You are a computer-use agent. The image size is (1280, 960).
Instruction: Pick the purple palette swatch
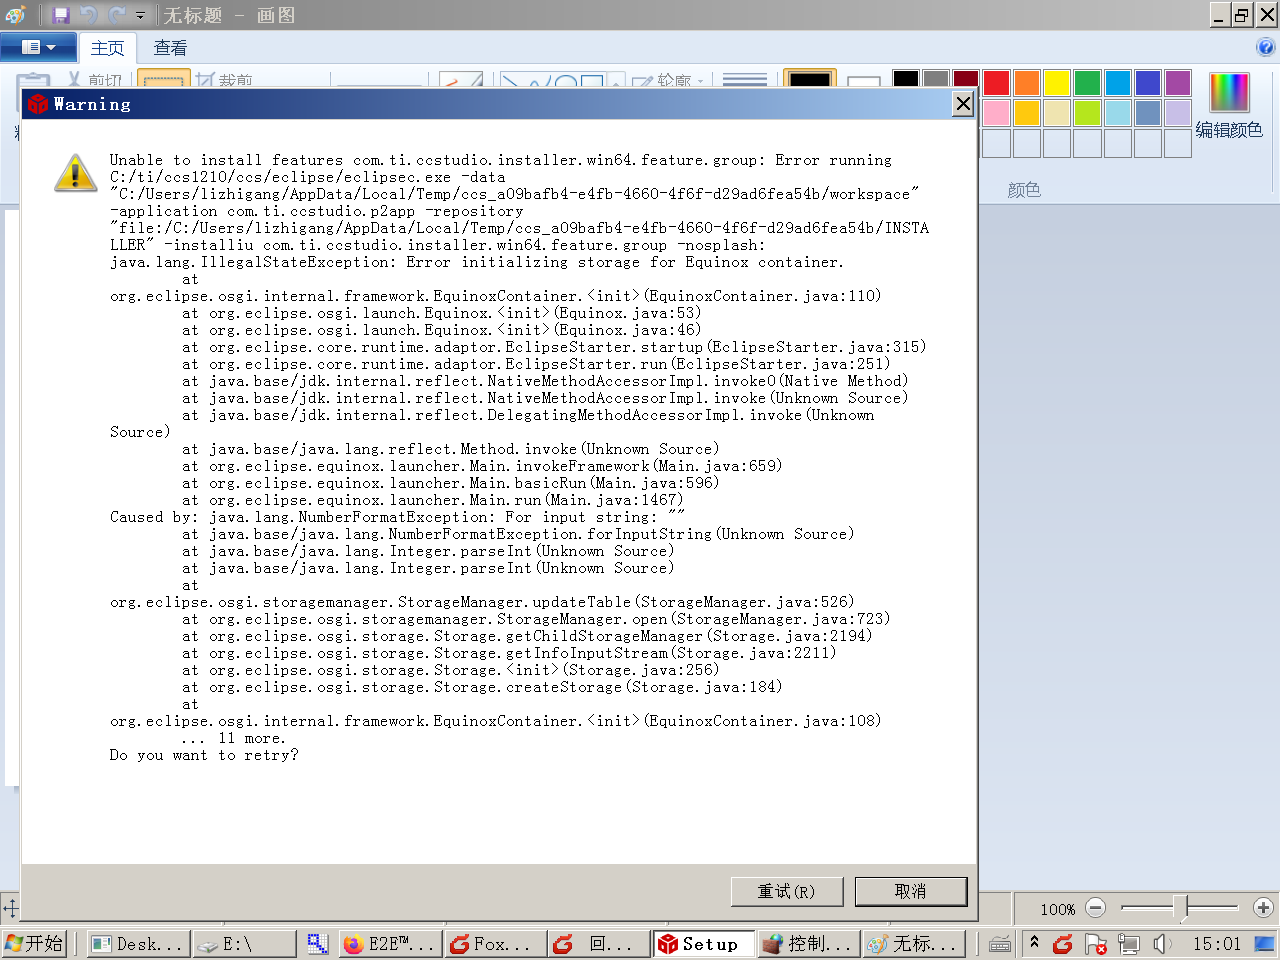[x=1178, y=83]
